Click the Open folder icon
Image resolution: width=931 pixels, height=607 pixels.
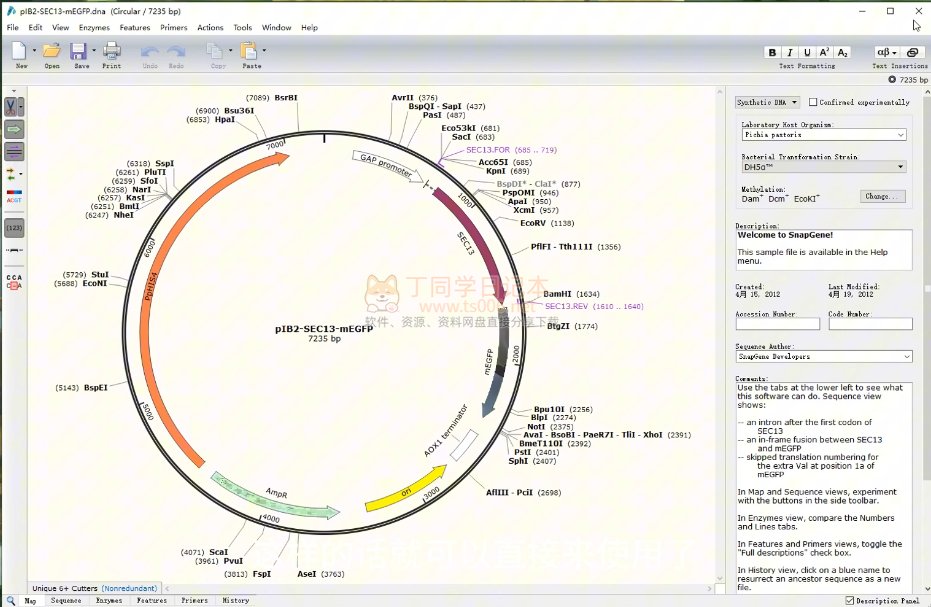coord(51,52)
